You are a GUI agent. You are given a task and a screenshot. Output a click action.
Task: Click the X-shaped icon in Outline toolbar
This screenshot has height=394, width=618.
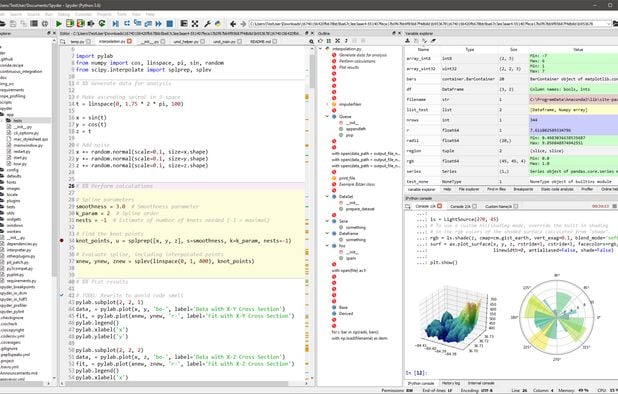point(337,41)
